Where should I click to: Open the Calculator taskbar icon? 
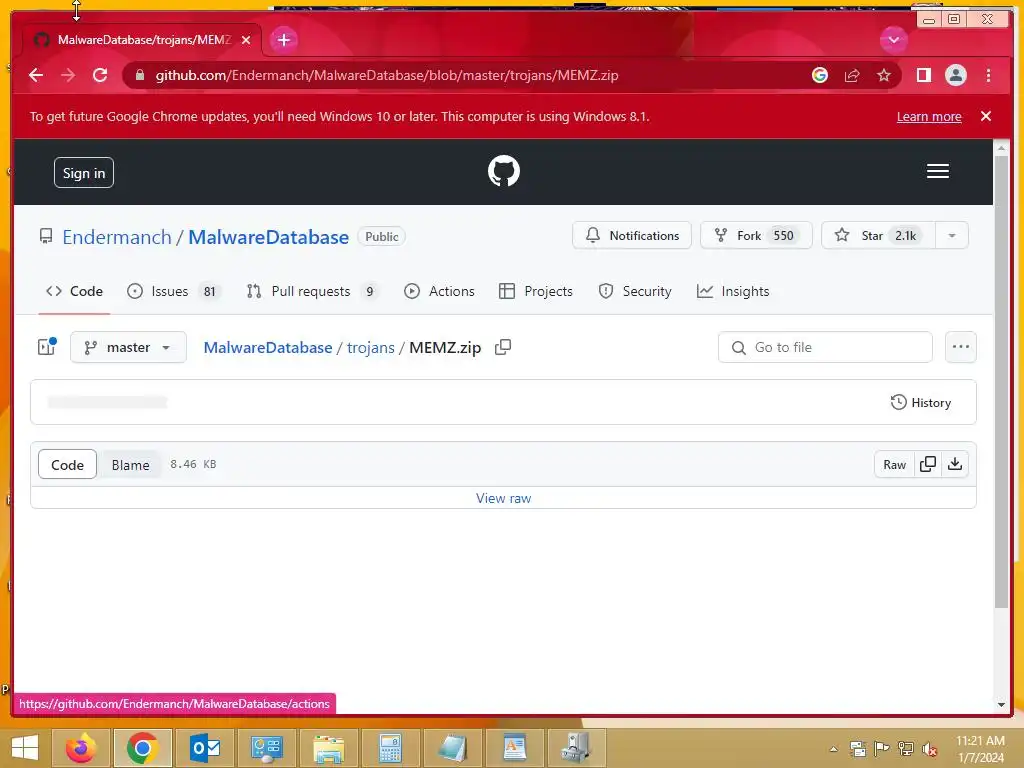tap(390, 748)
